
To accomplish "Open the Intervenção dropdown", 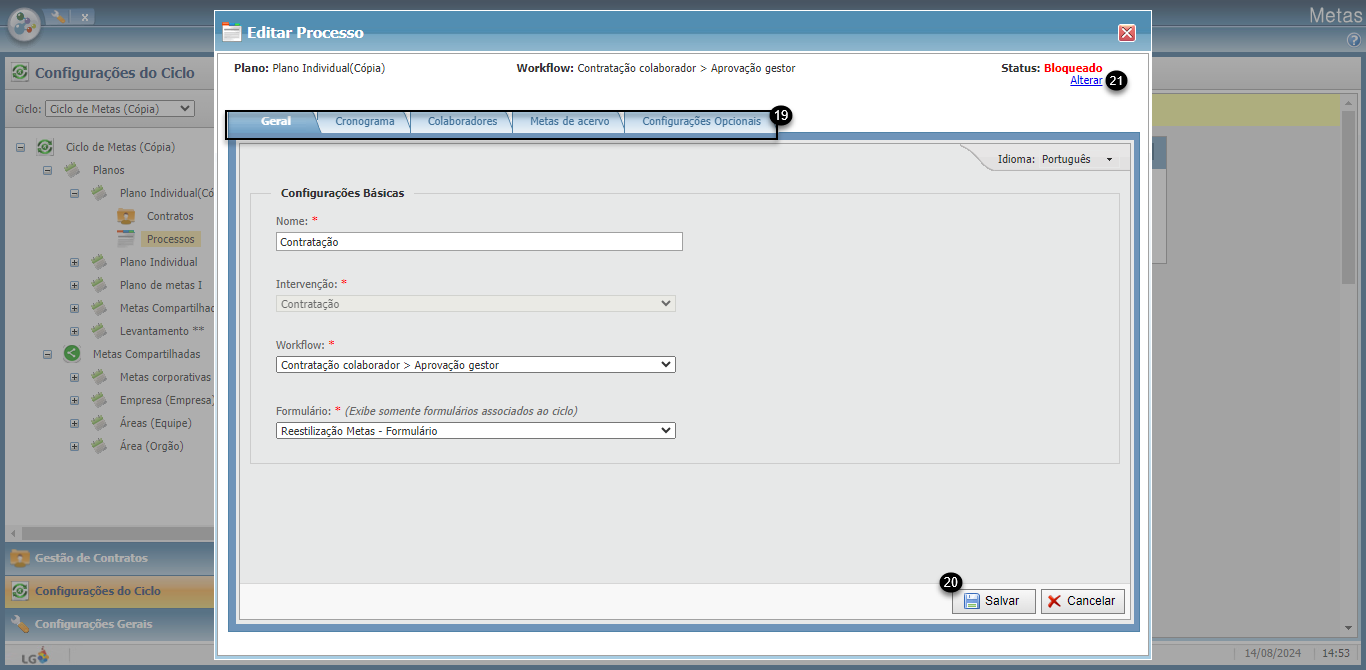I will click(476, 304).
